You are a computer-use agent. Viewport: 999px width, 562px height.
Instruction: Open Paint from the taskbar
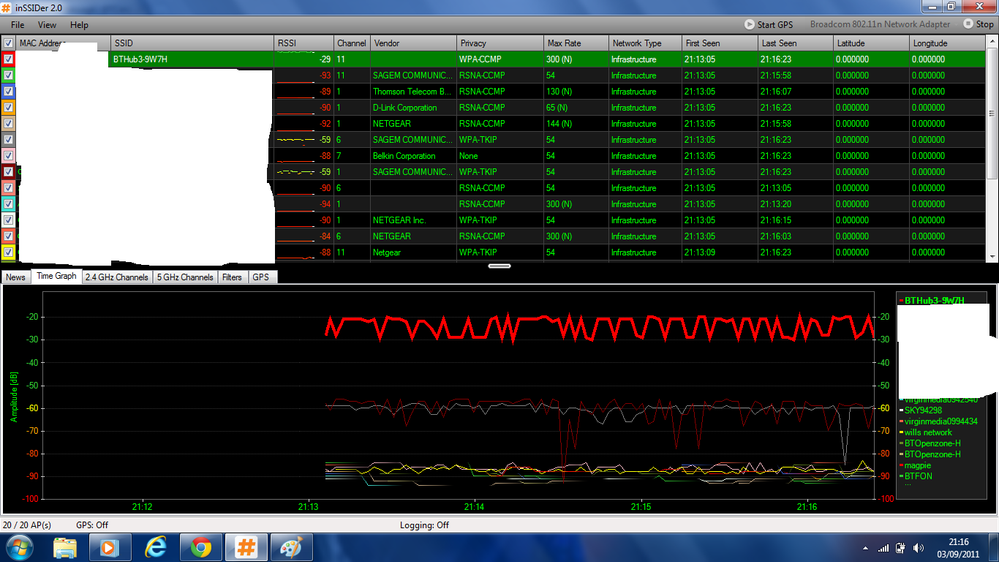(291, 547)
